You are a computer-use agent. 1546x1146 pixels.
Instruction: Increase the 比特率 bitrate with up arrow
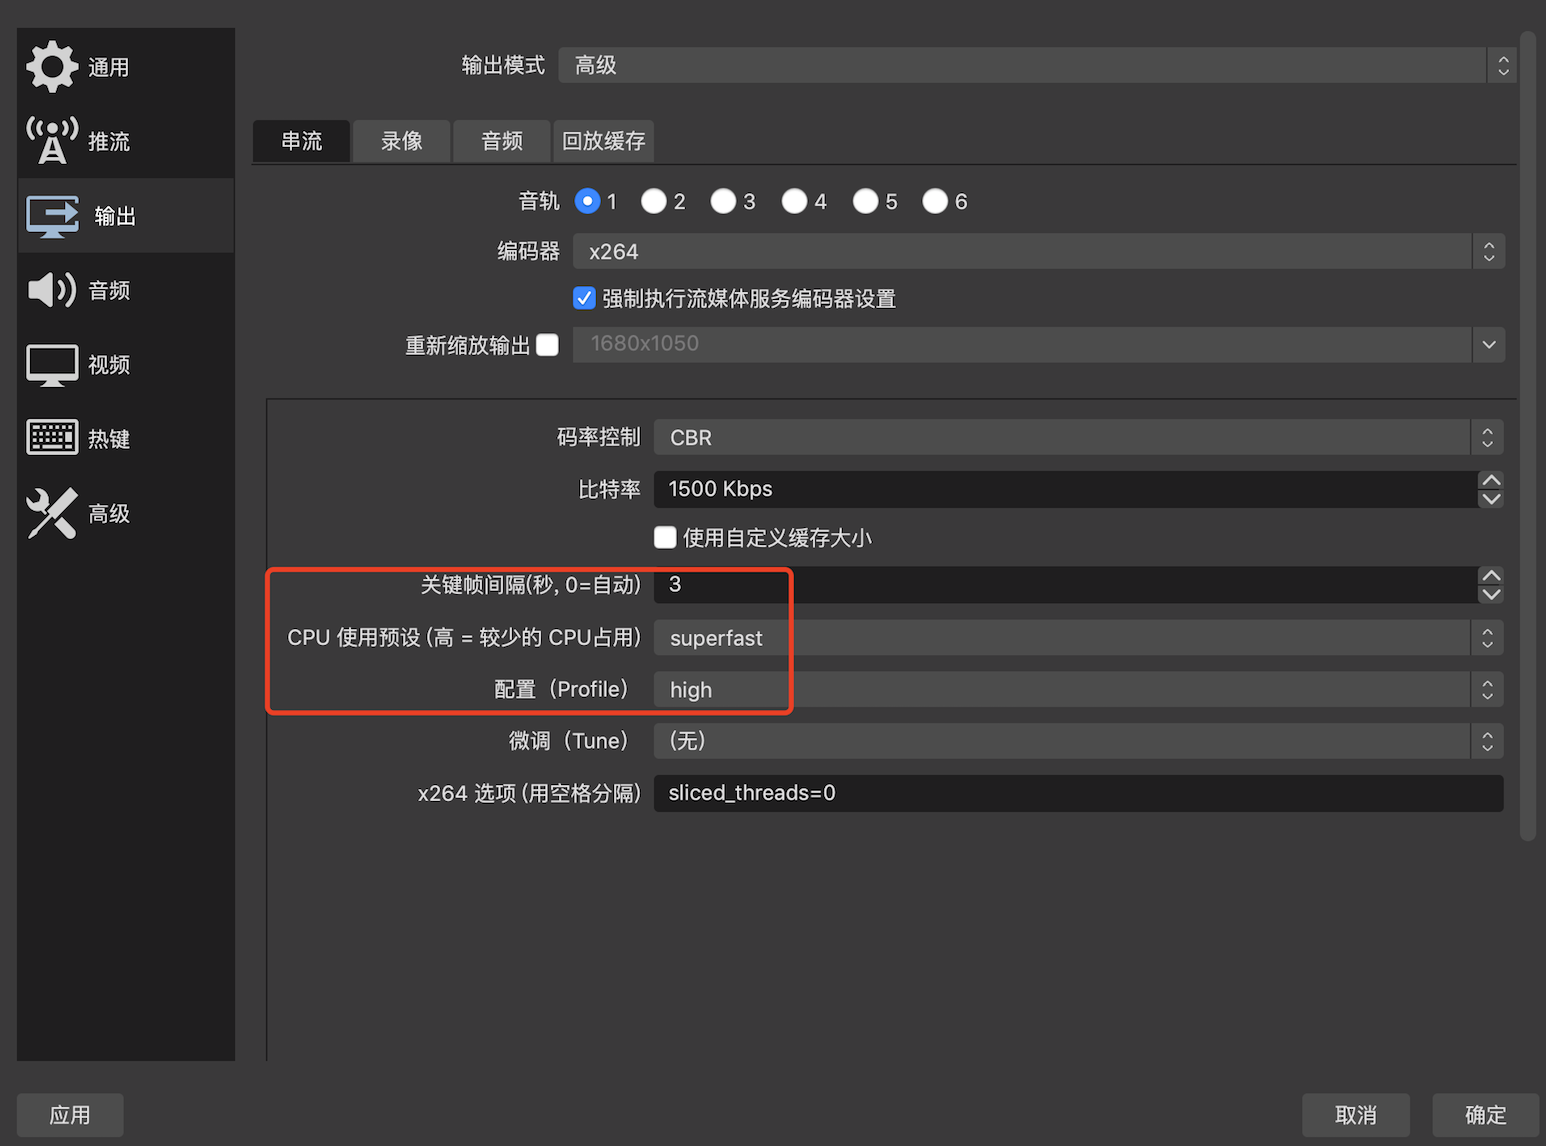(x=1491, y=480)
